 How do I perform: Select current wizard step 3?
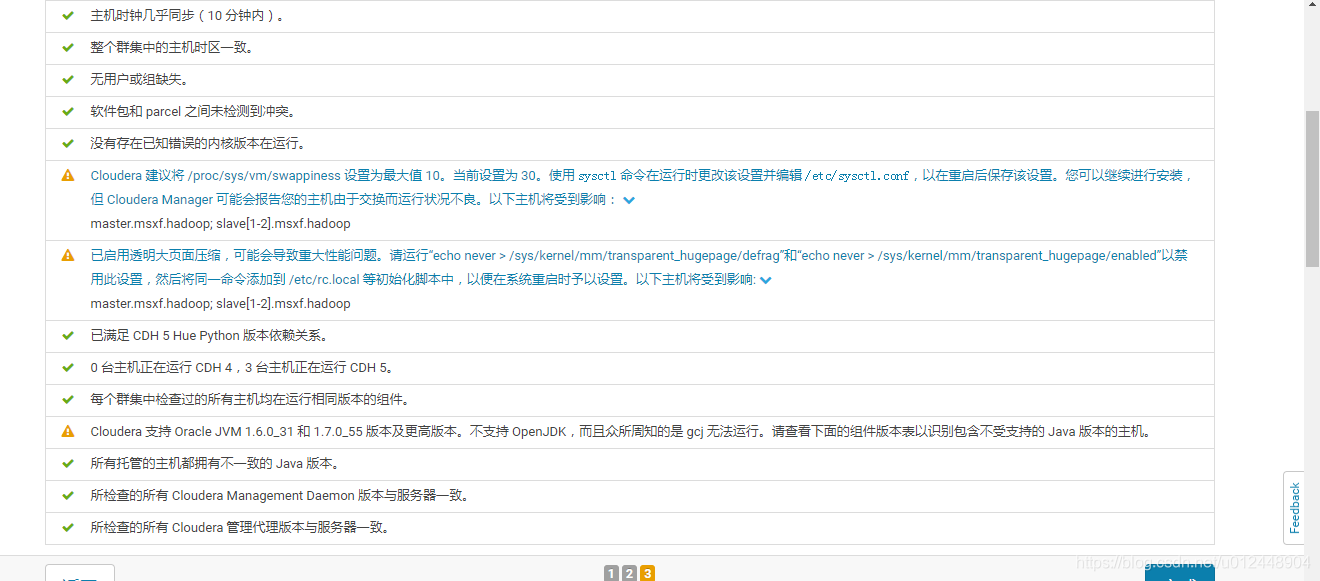[648, 573]
